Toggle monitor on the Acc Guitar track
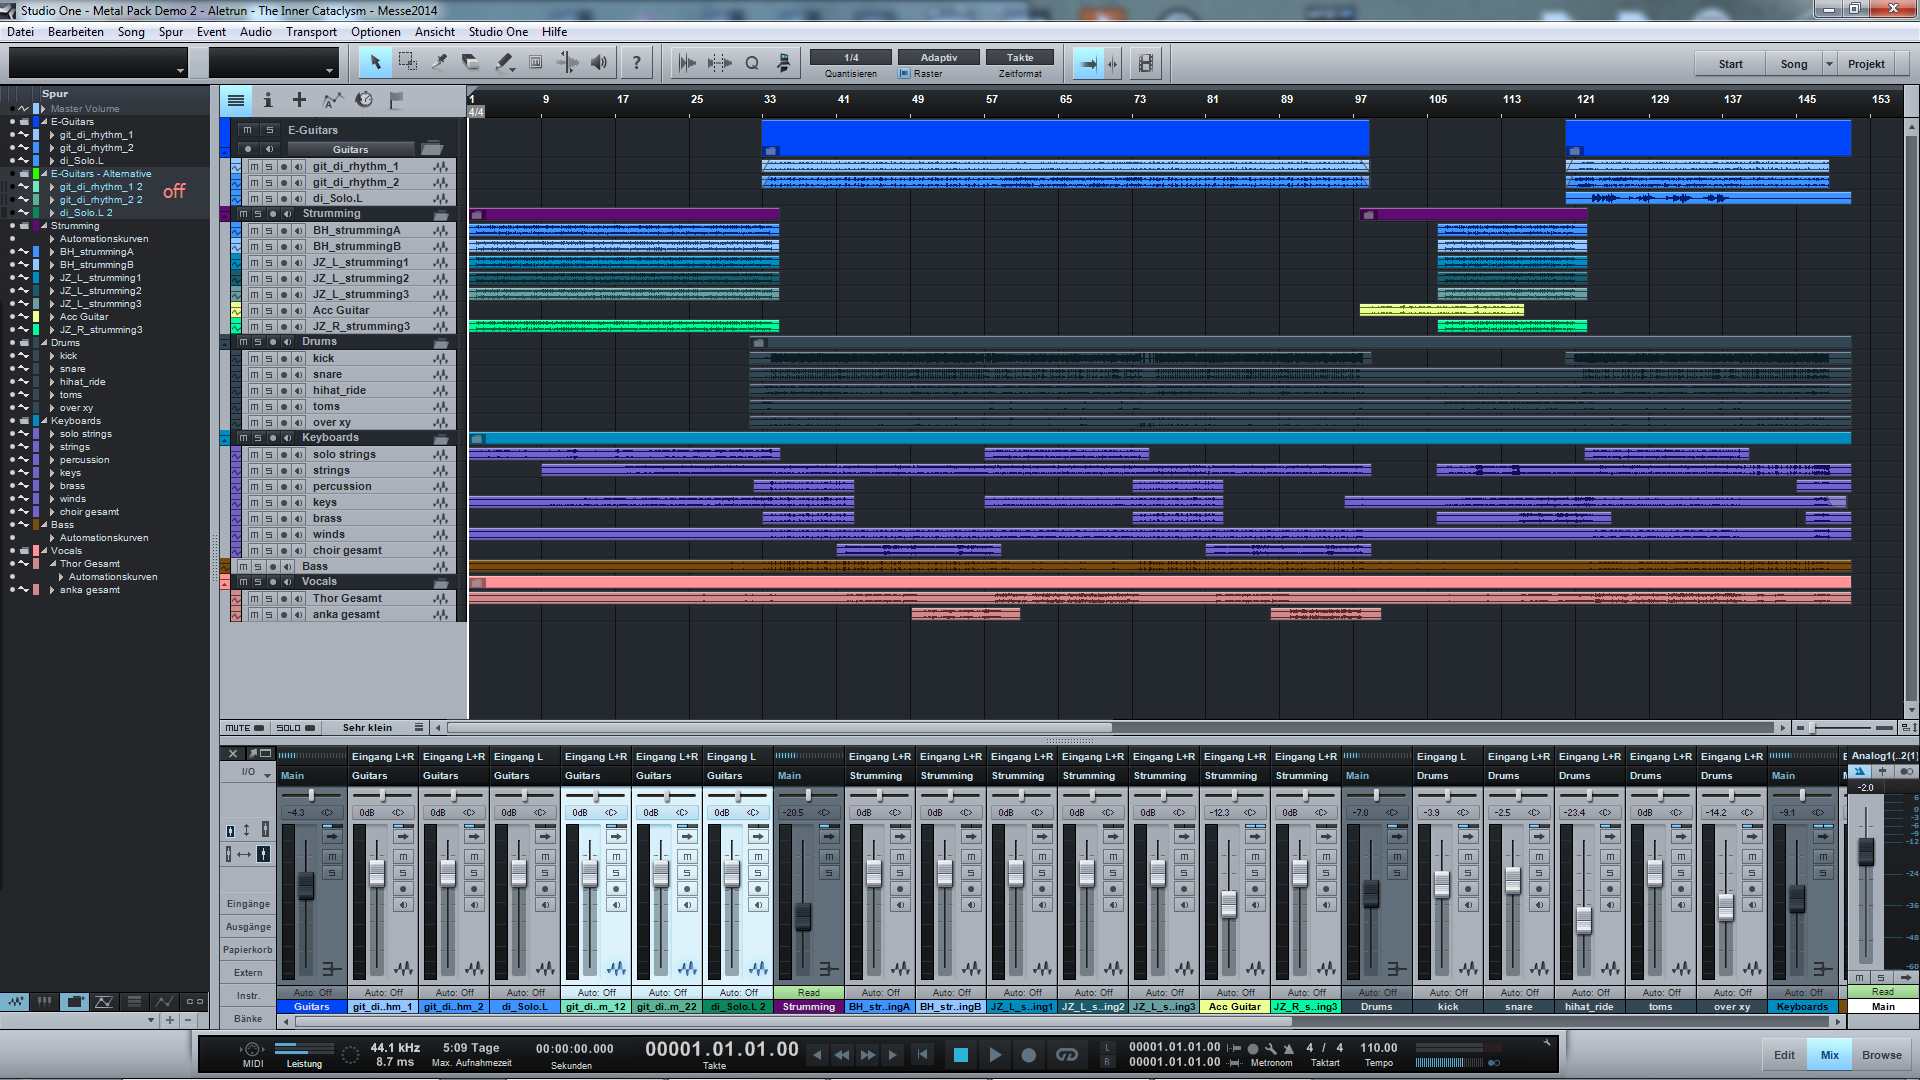The height and width of the screenshot is (1080, 1920). pyautogui.click(x=298, y=311)
